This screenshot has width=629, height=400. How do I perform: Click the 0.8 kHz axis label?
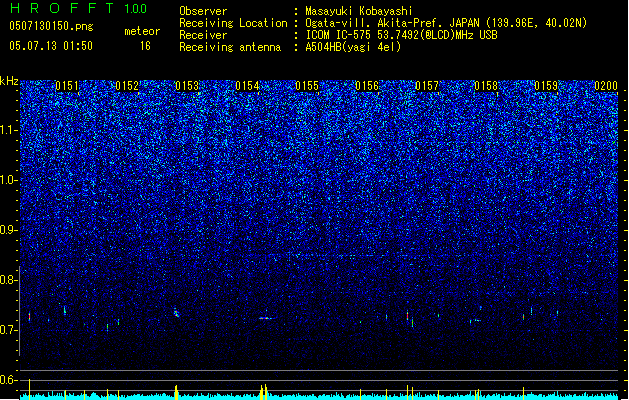pos(9,280)
